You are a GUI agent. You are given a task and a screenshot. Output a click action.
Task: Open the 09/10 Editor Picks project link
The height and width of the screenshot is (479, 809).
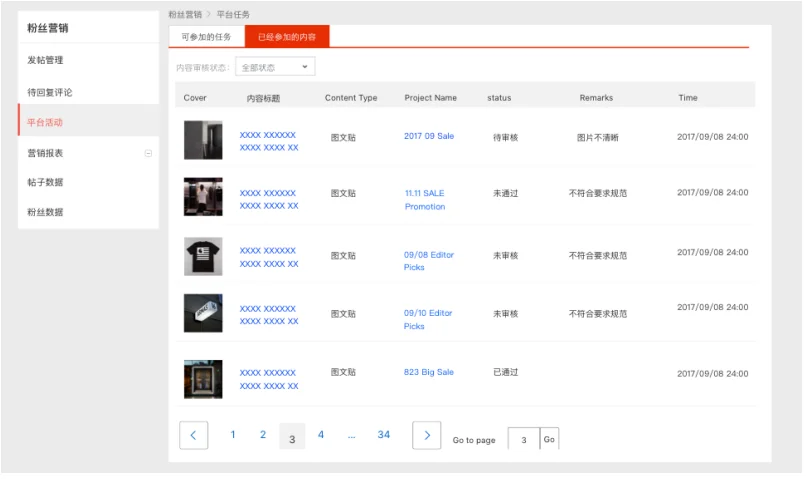point(428,320)
